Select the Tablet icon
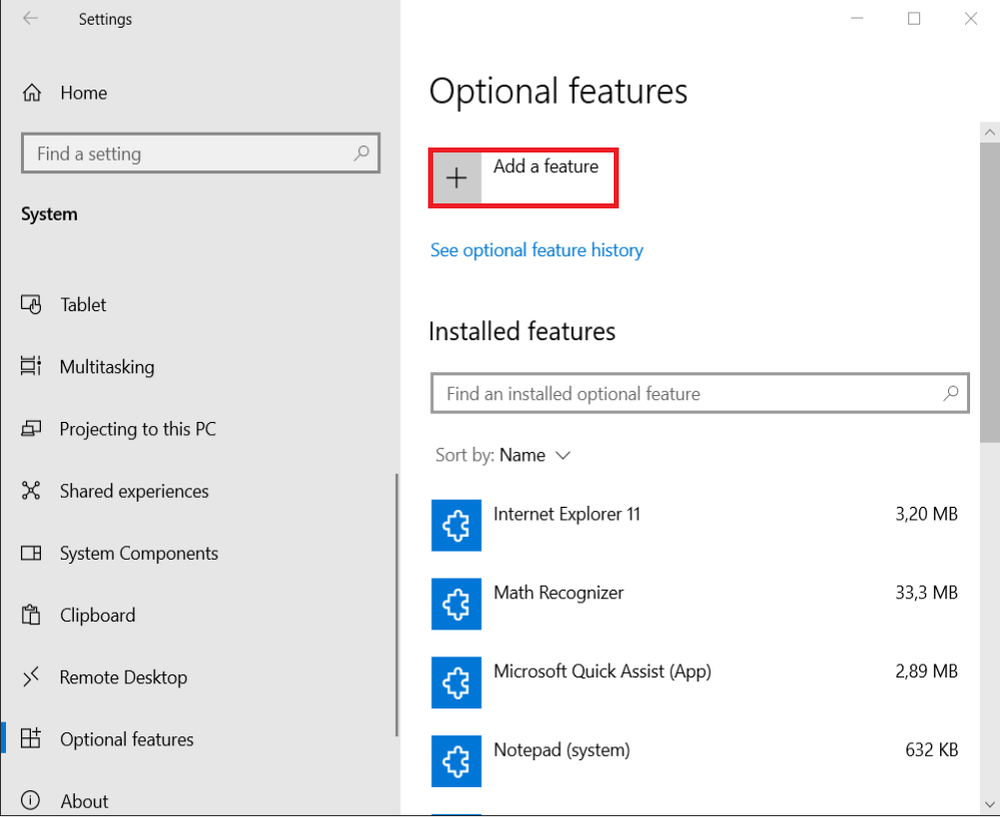1000x817 pixels. (x=31, y=305)
